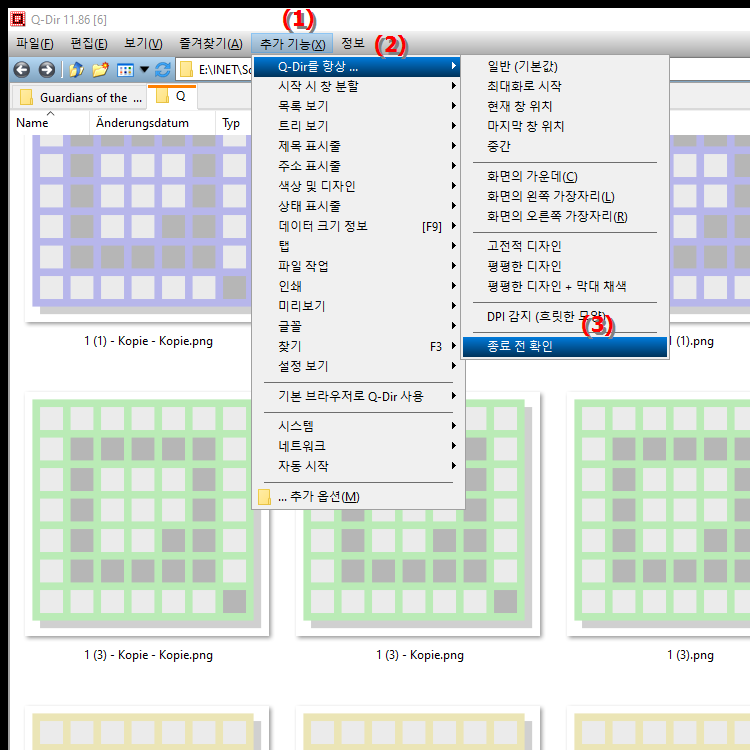Click the ... 추가 옵션(M) folder icon
The height and width of the screenshot is (750, 750).
(x=264, y=496)
